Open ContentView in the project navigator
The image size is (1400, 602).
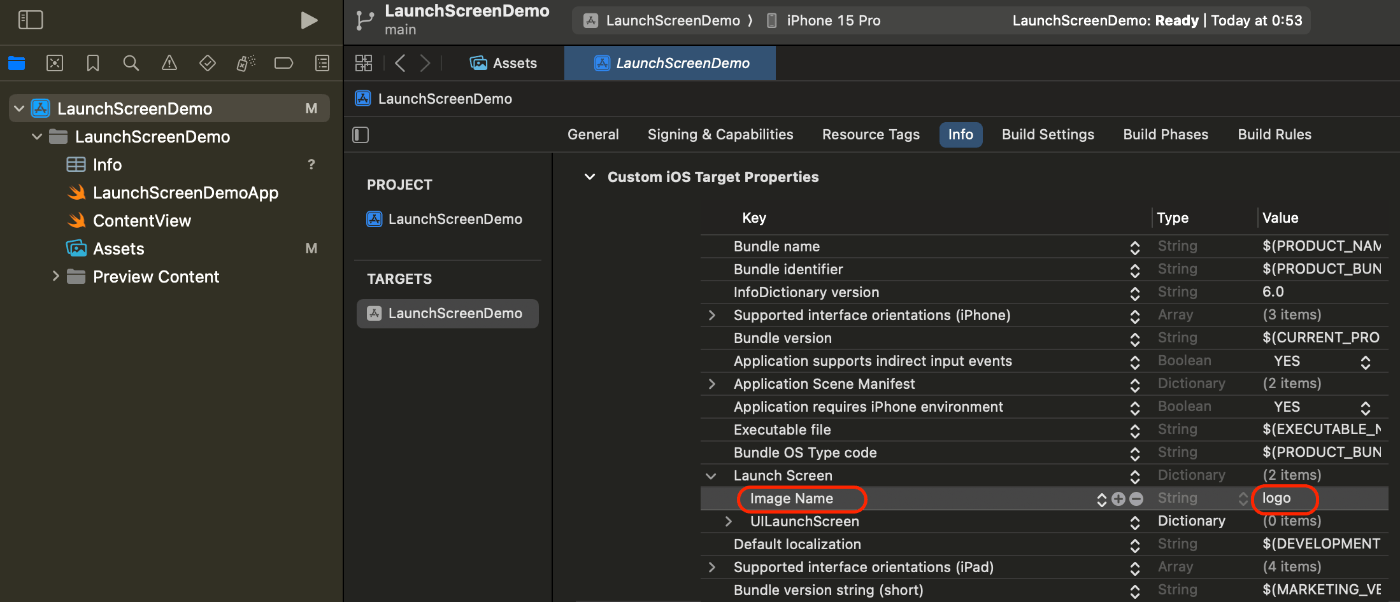point(142,221)
